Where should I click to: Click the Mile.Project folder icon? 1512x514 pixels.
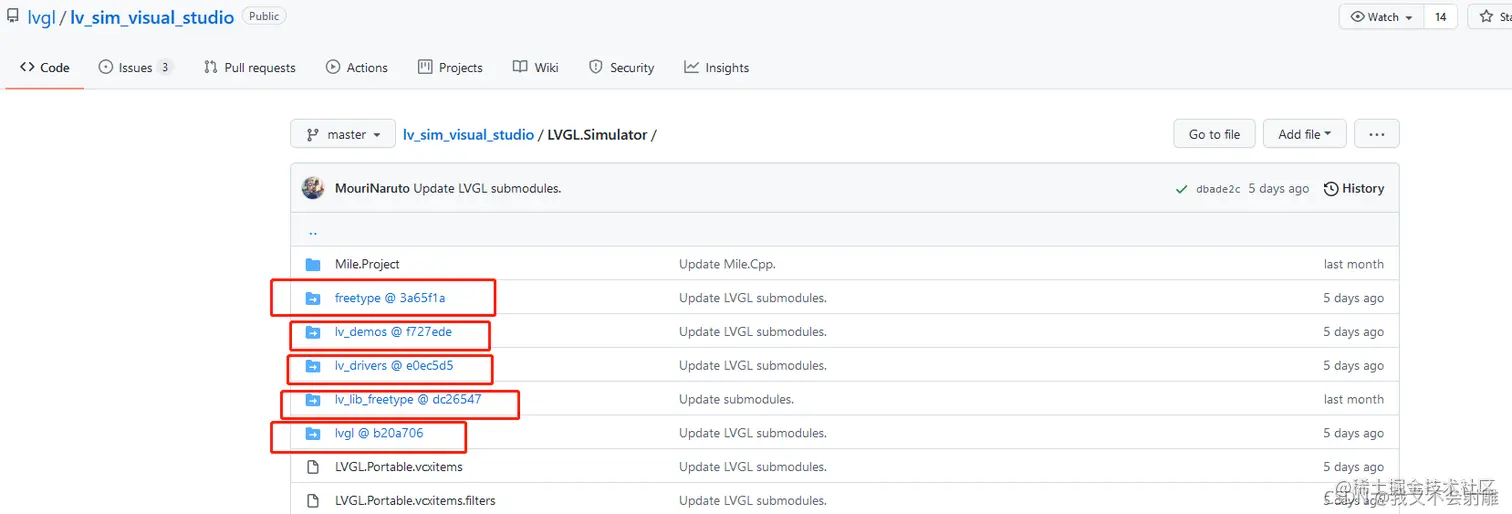tap(313, 264)
